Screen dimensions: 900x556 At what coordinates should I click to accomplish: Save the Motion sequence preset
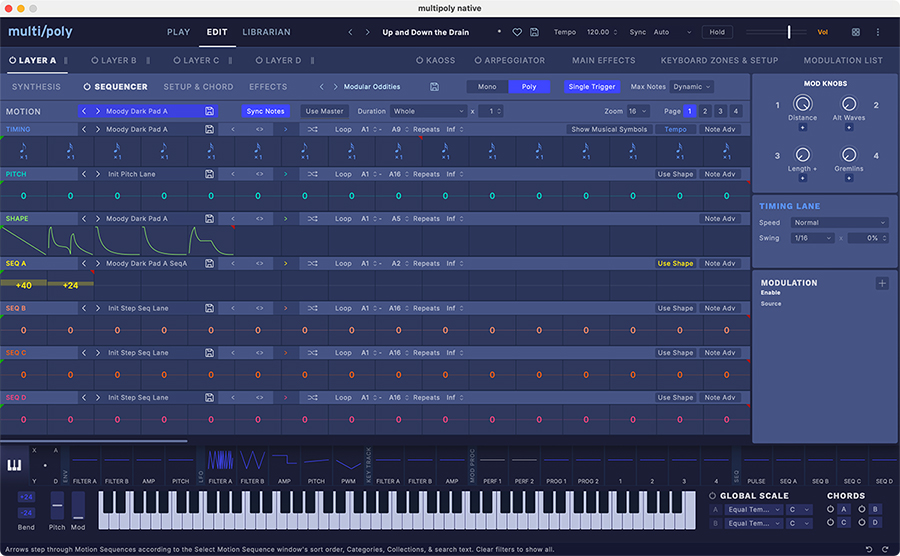[x=209, y=111]
